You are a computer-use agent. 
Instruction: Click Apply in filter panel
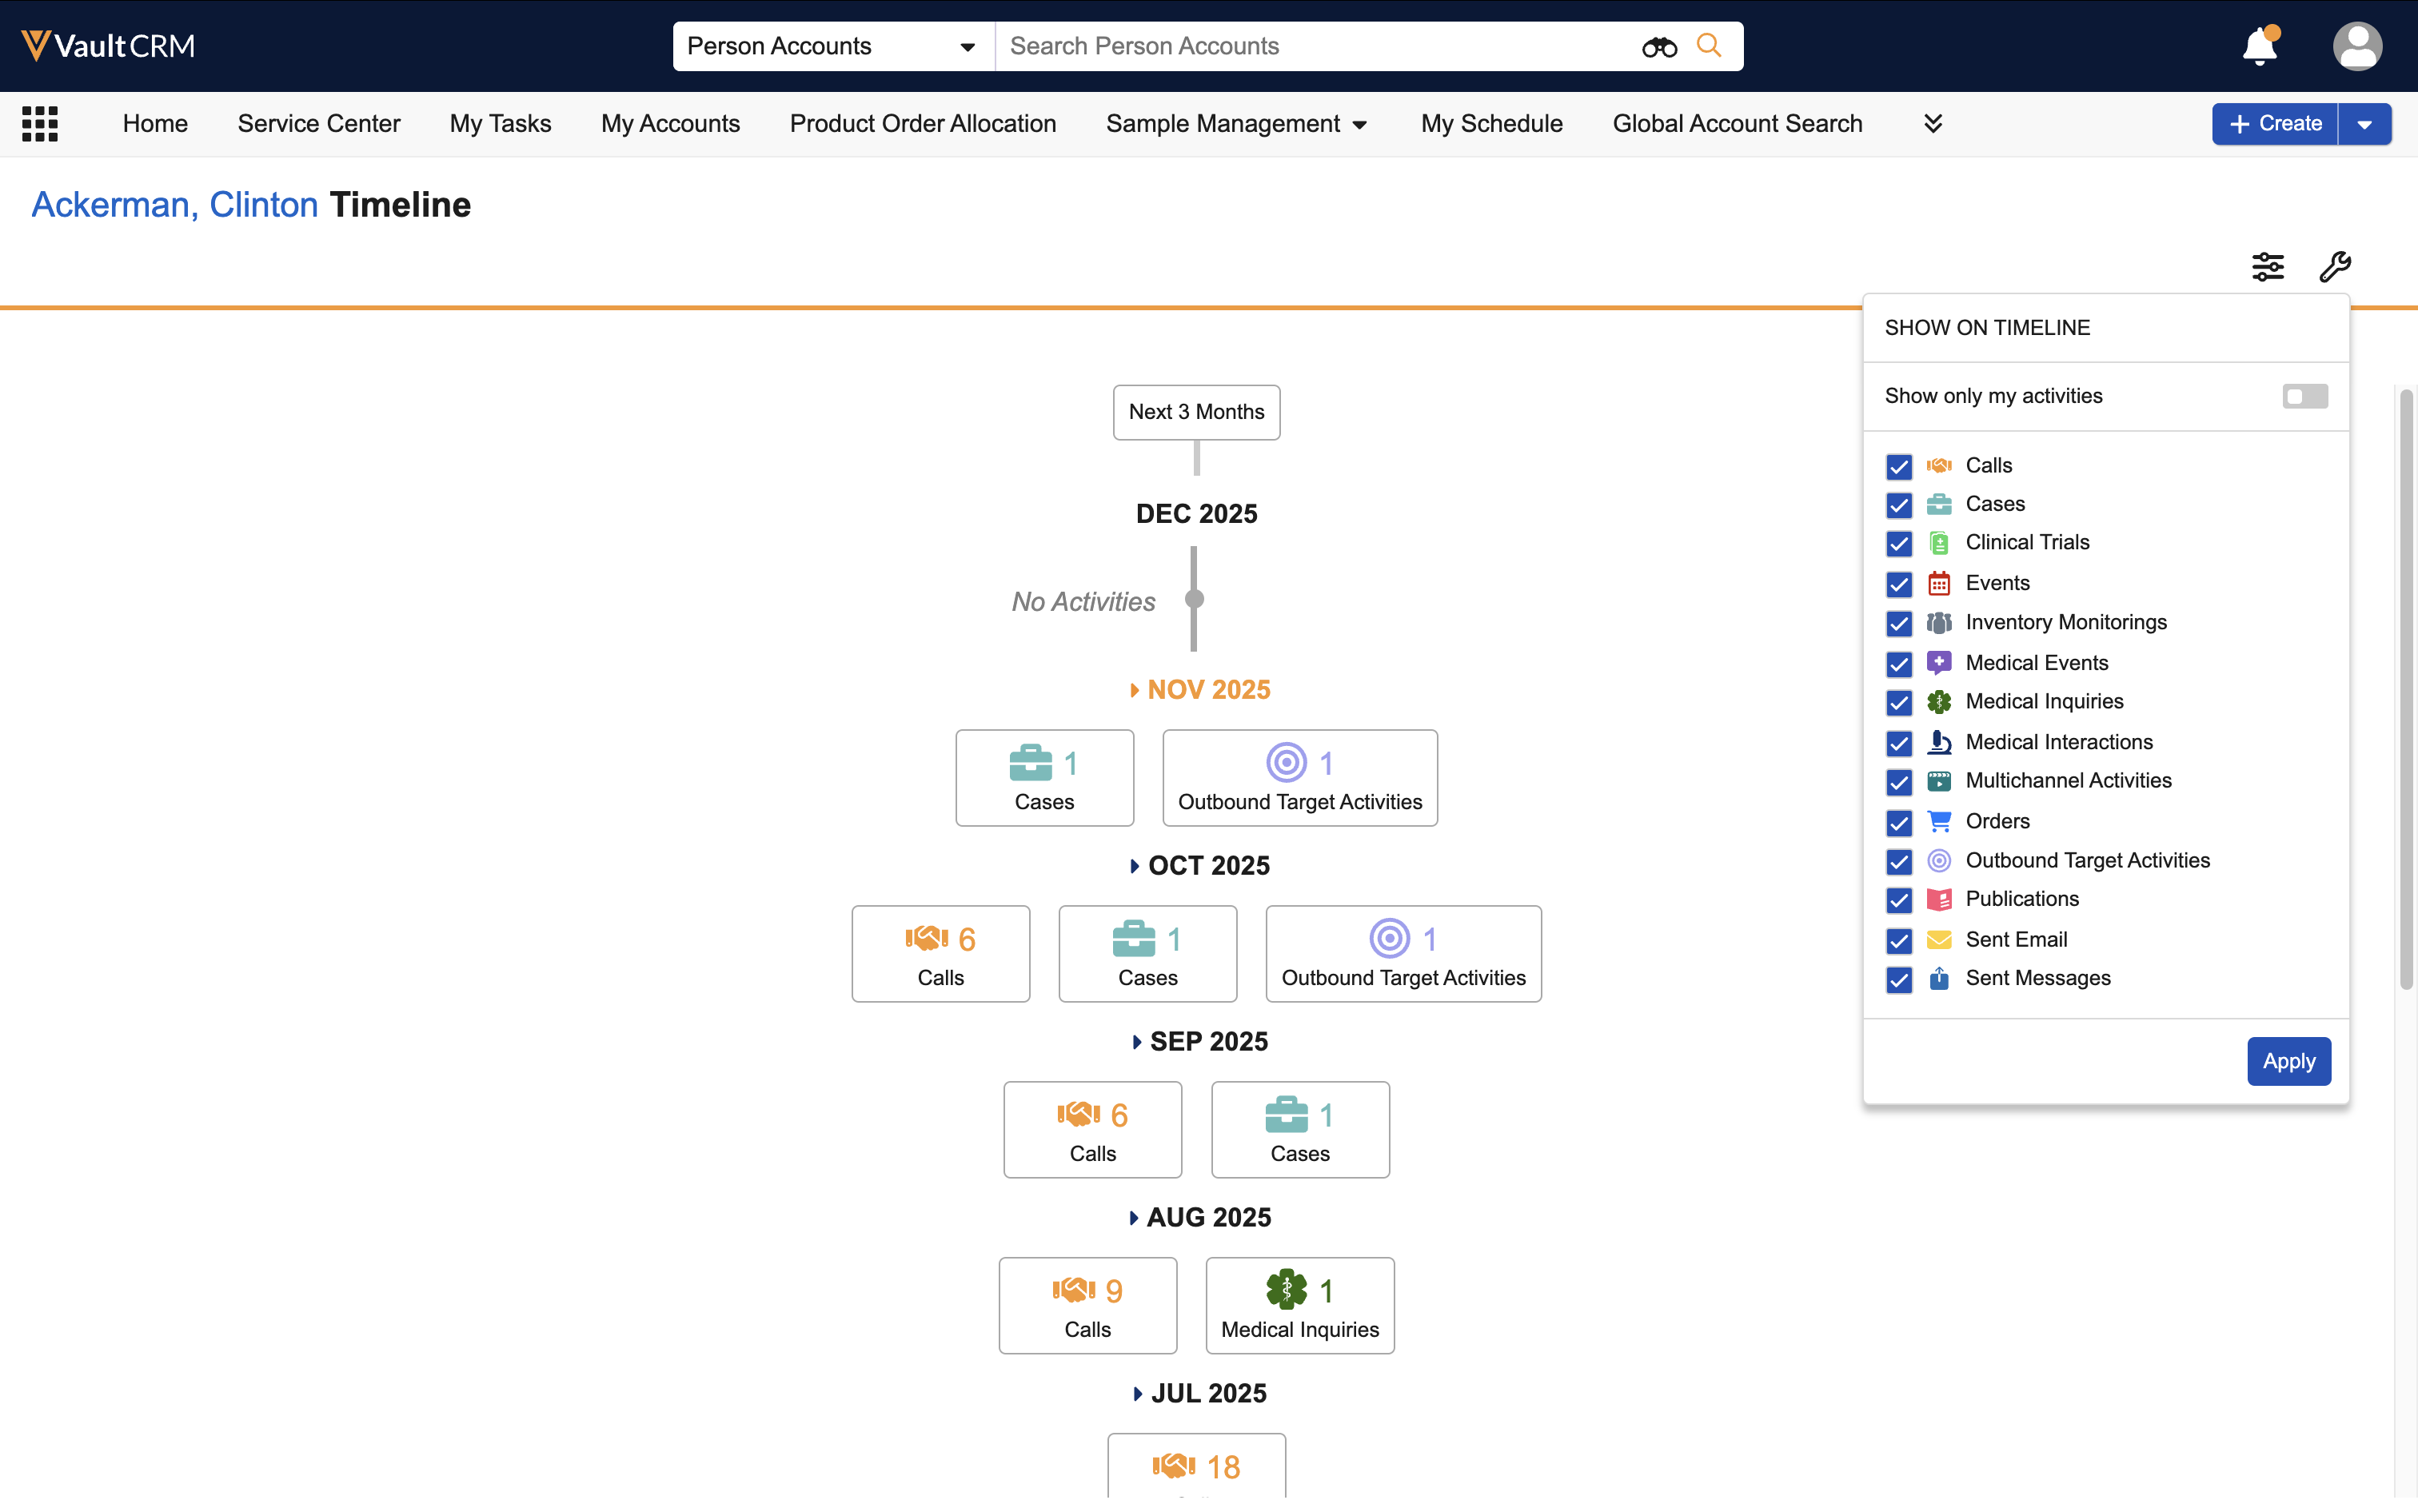tap(2288, 1061)
